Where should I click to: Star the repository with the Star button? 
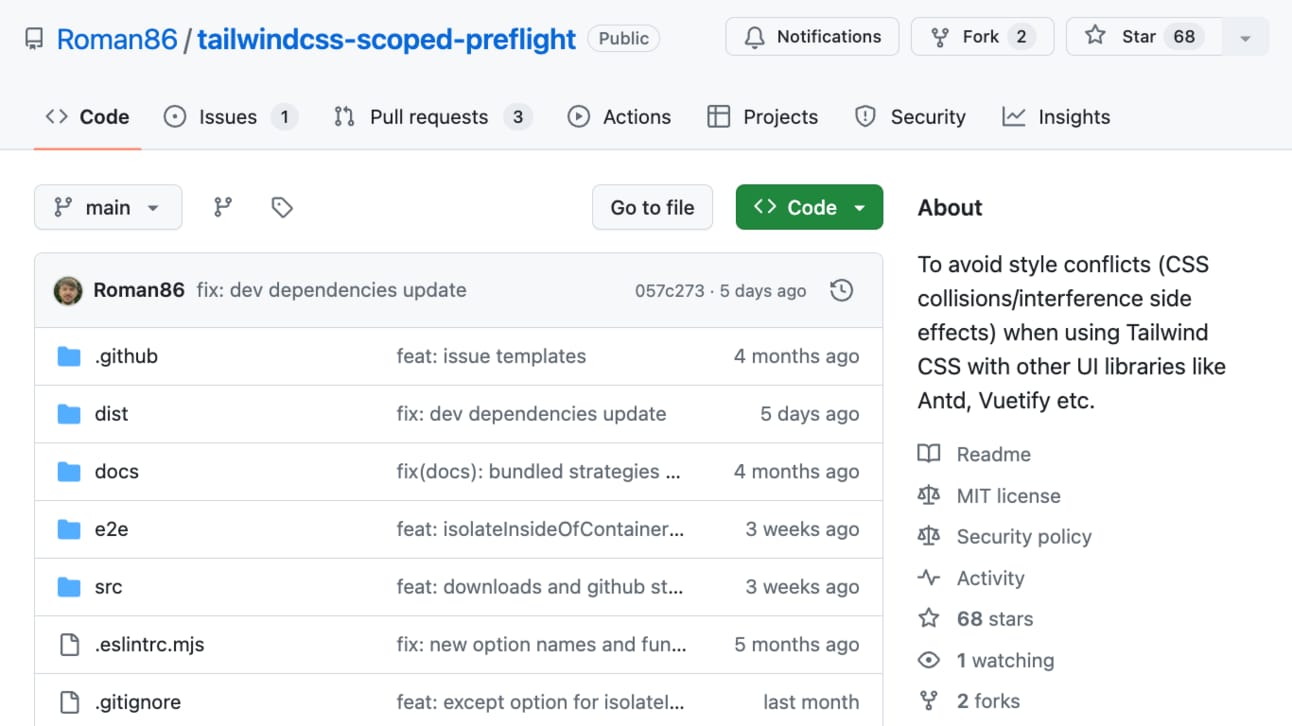pyautogui.click(x=1144, y=37)
